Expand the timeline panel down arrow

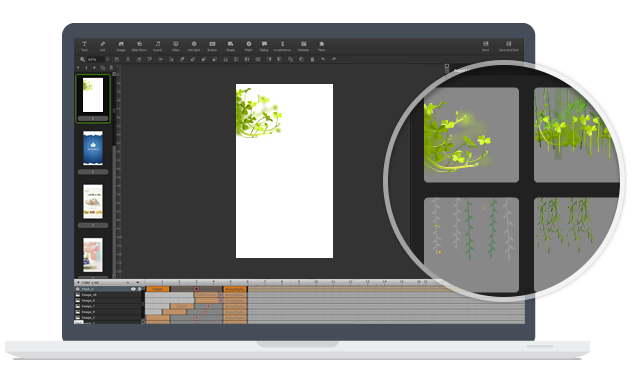tap(137, 282)
